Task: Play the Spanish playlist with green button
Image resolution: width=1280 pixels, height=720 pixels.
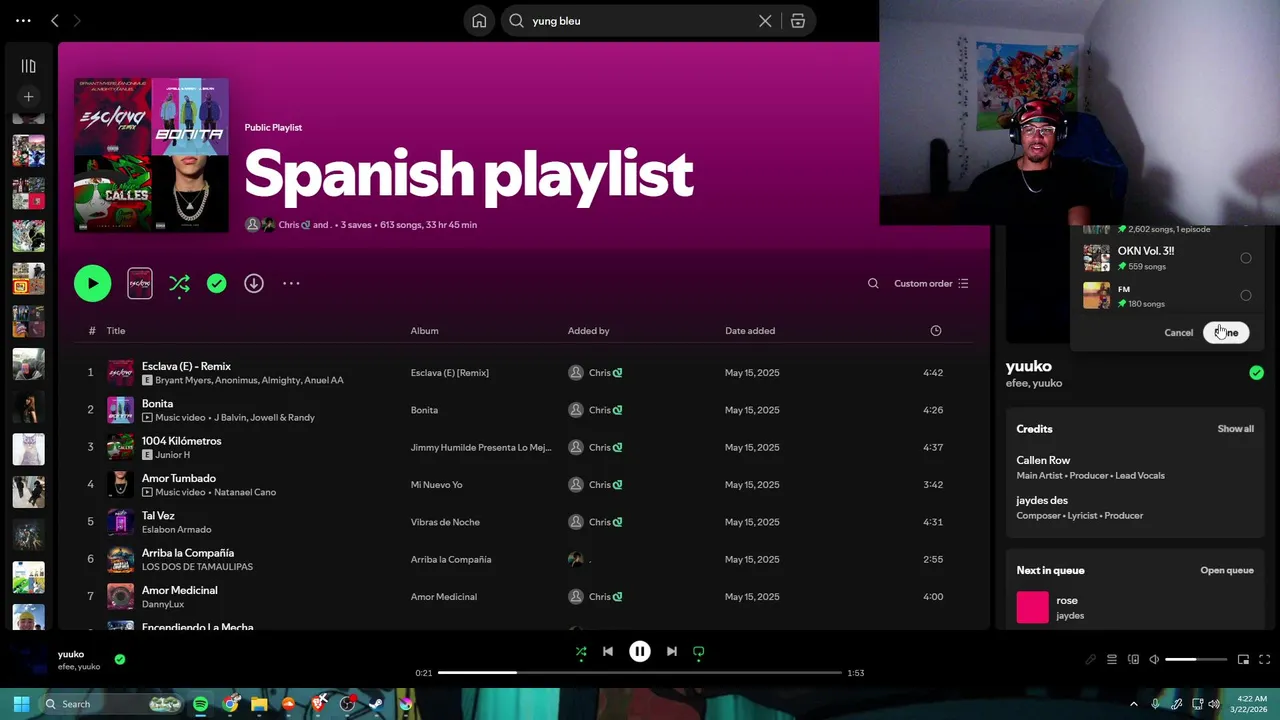Action: point(93,284)
